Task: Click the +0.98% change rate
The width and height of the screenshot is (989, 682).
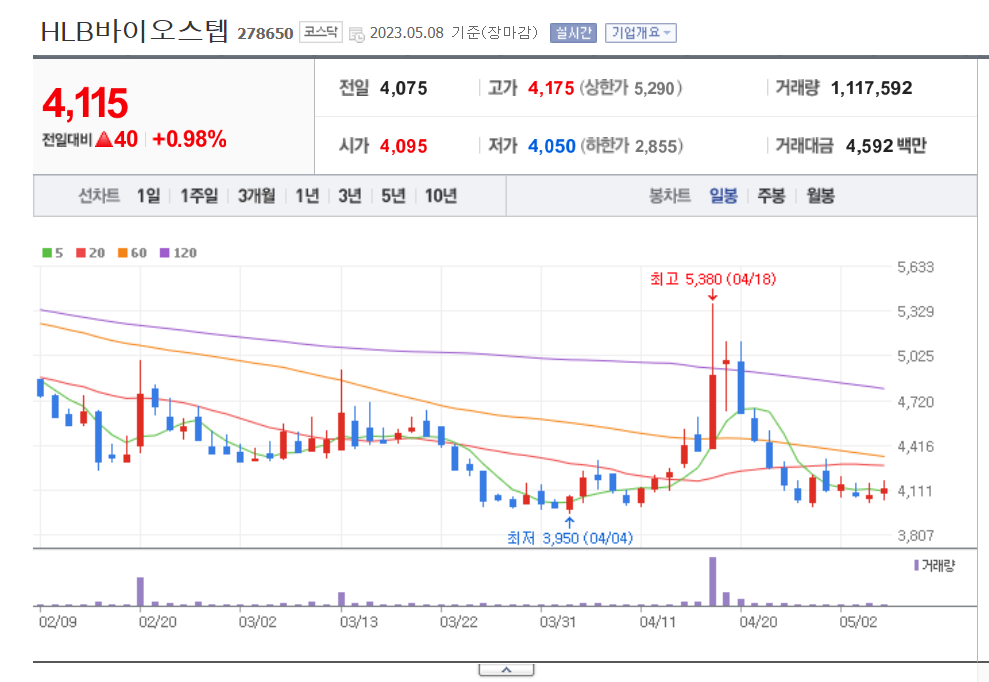Action: pyautogui.click(x=189, y=139)
